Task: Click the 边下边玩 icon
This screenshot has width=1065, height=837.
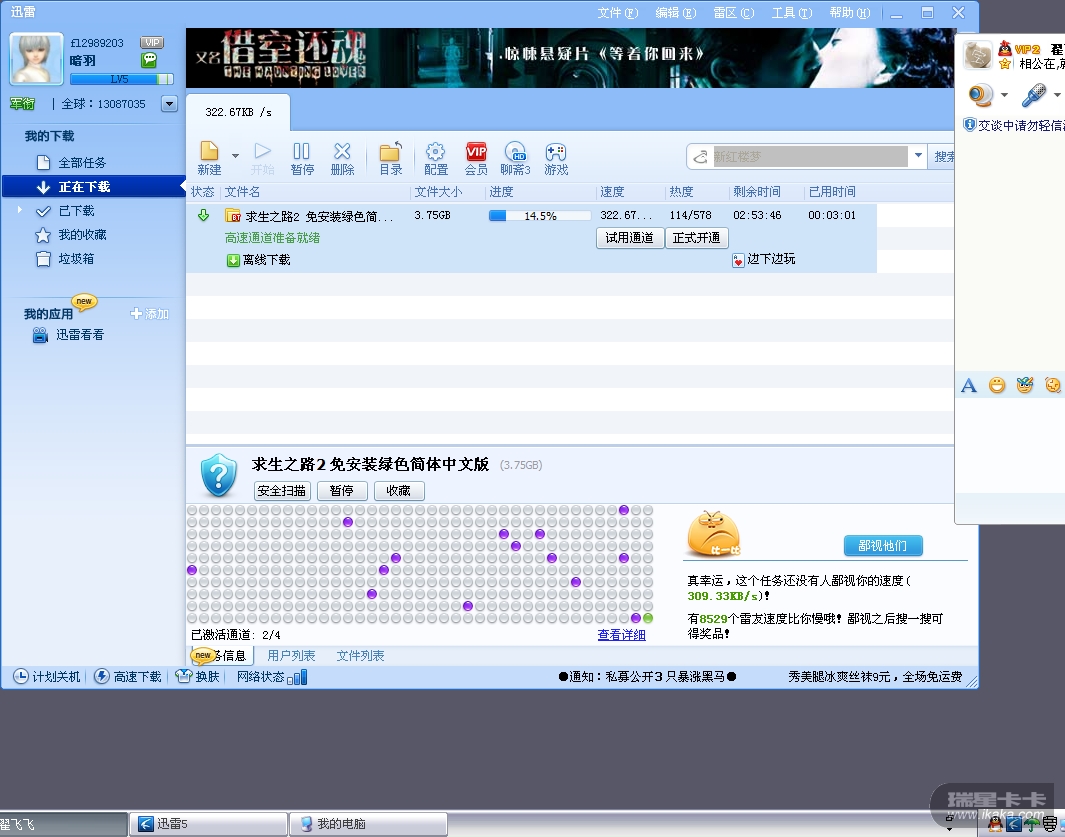Action: (738, 260)
